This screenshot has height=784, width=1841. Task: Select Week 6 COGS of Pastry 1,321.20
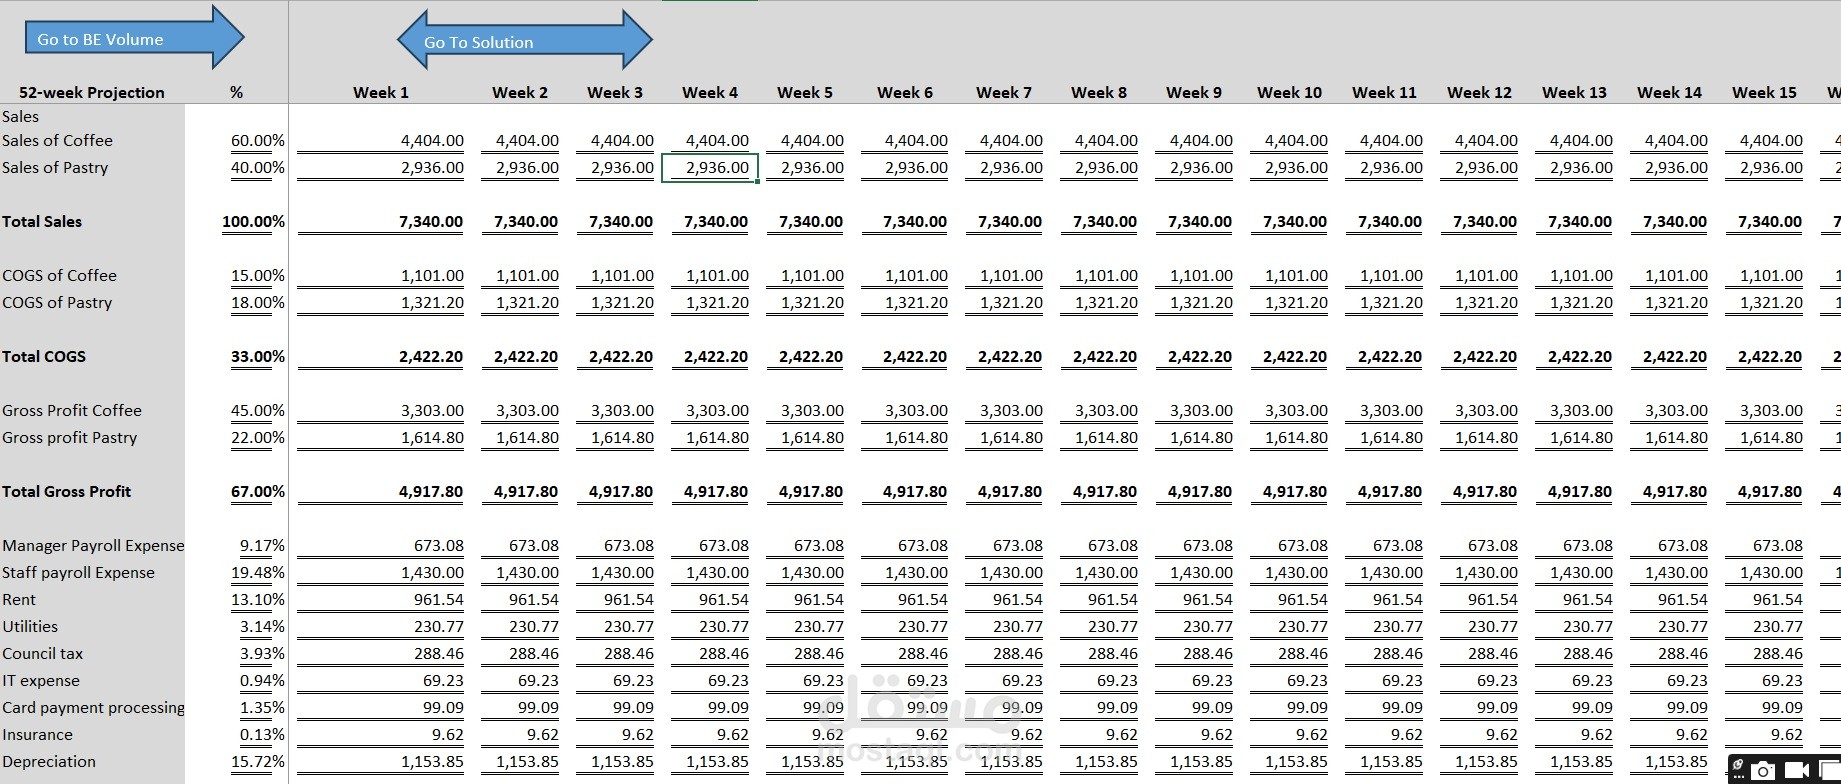pyautogui.click(x=916, y=302)
